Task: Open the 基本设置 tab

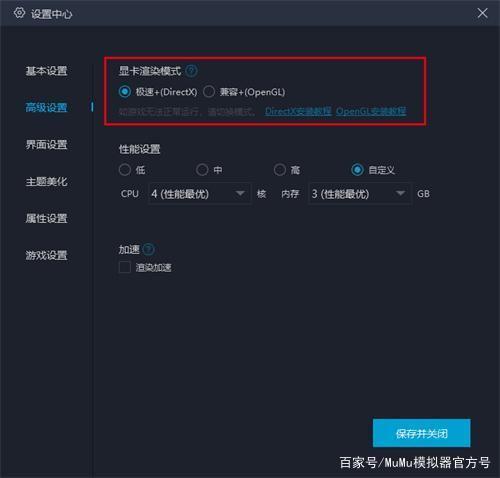Action: (x=46, y=71)
